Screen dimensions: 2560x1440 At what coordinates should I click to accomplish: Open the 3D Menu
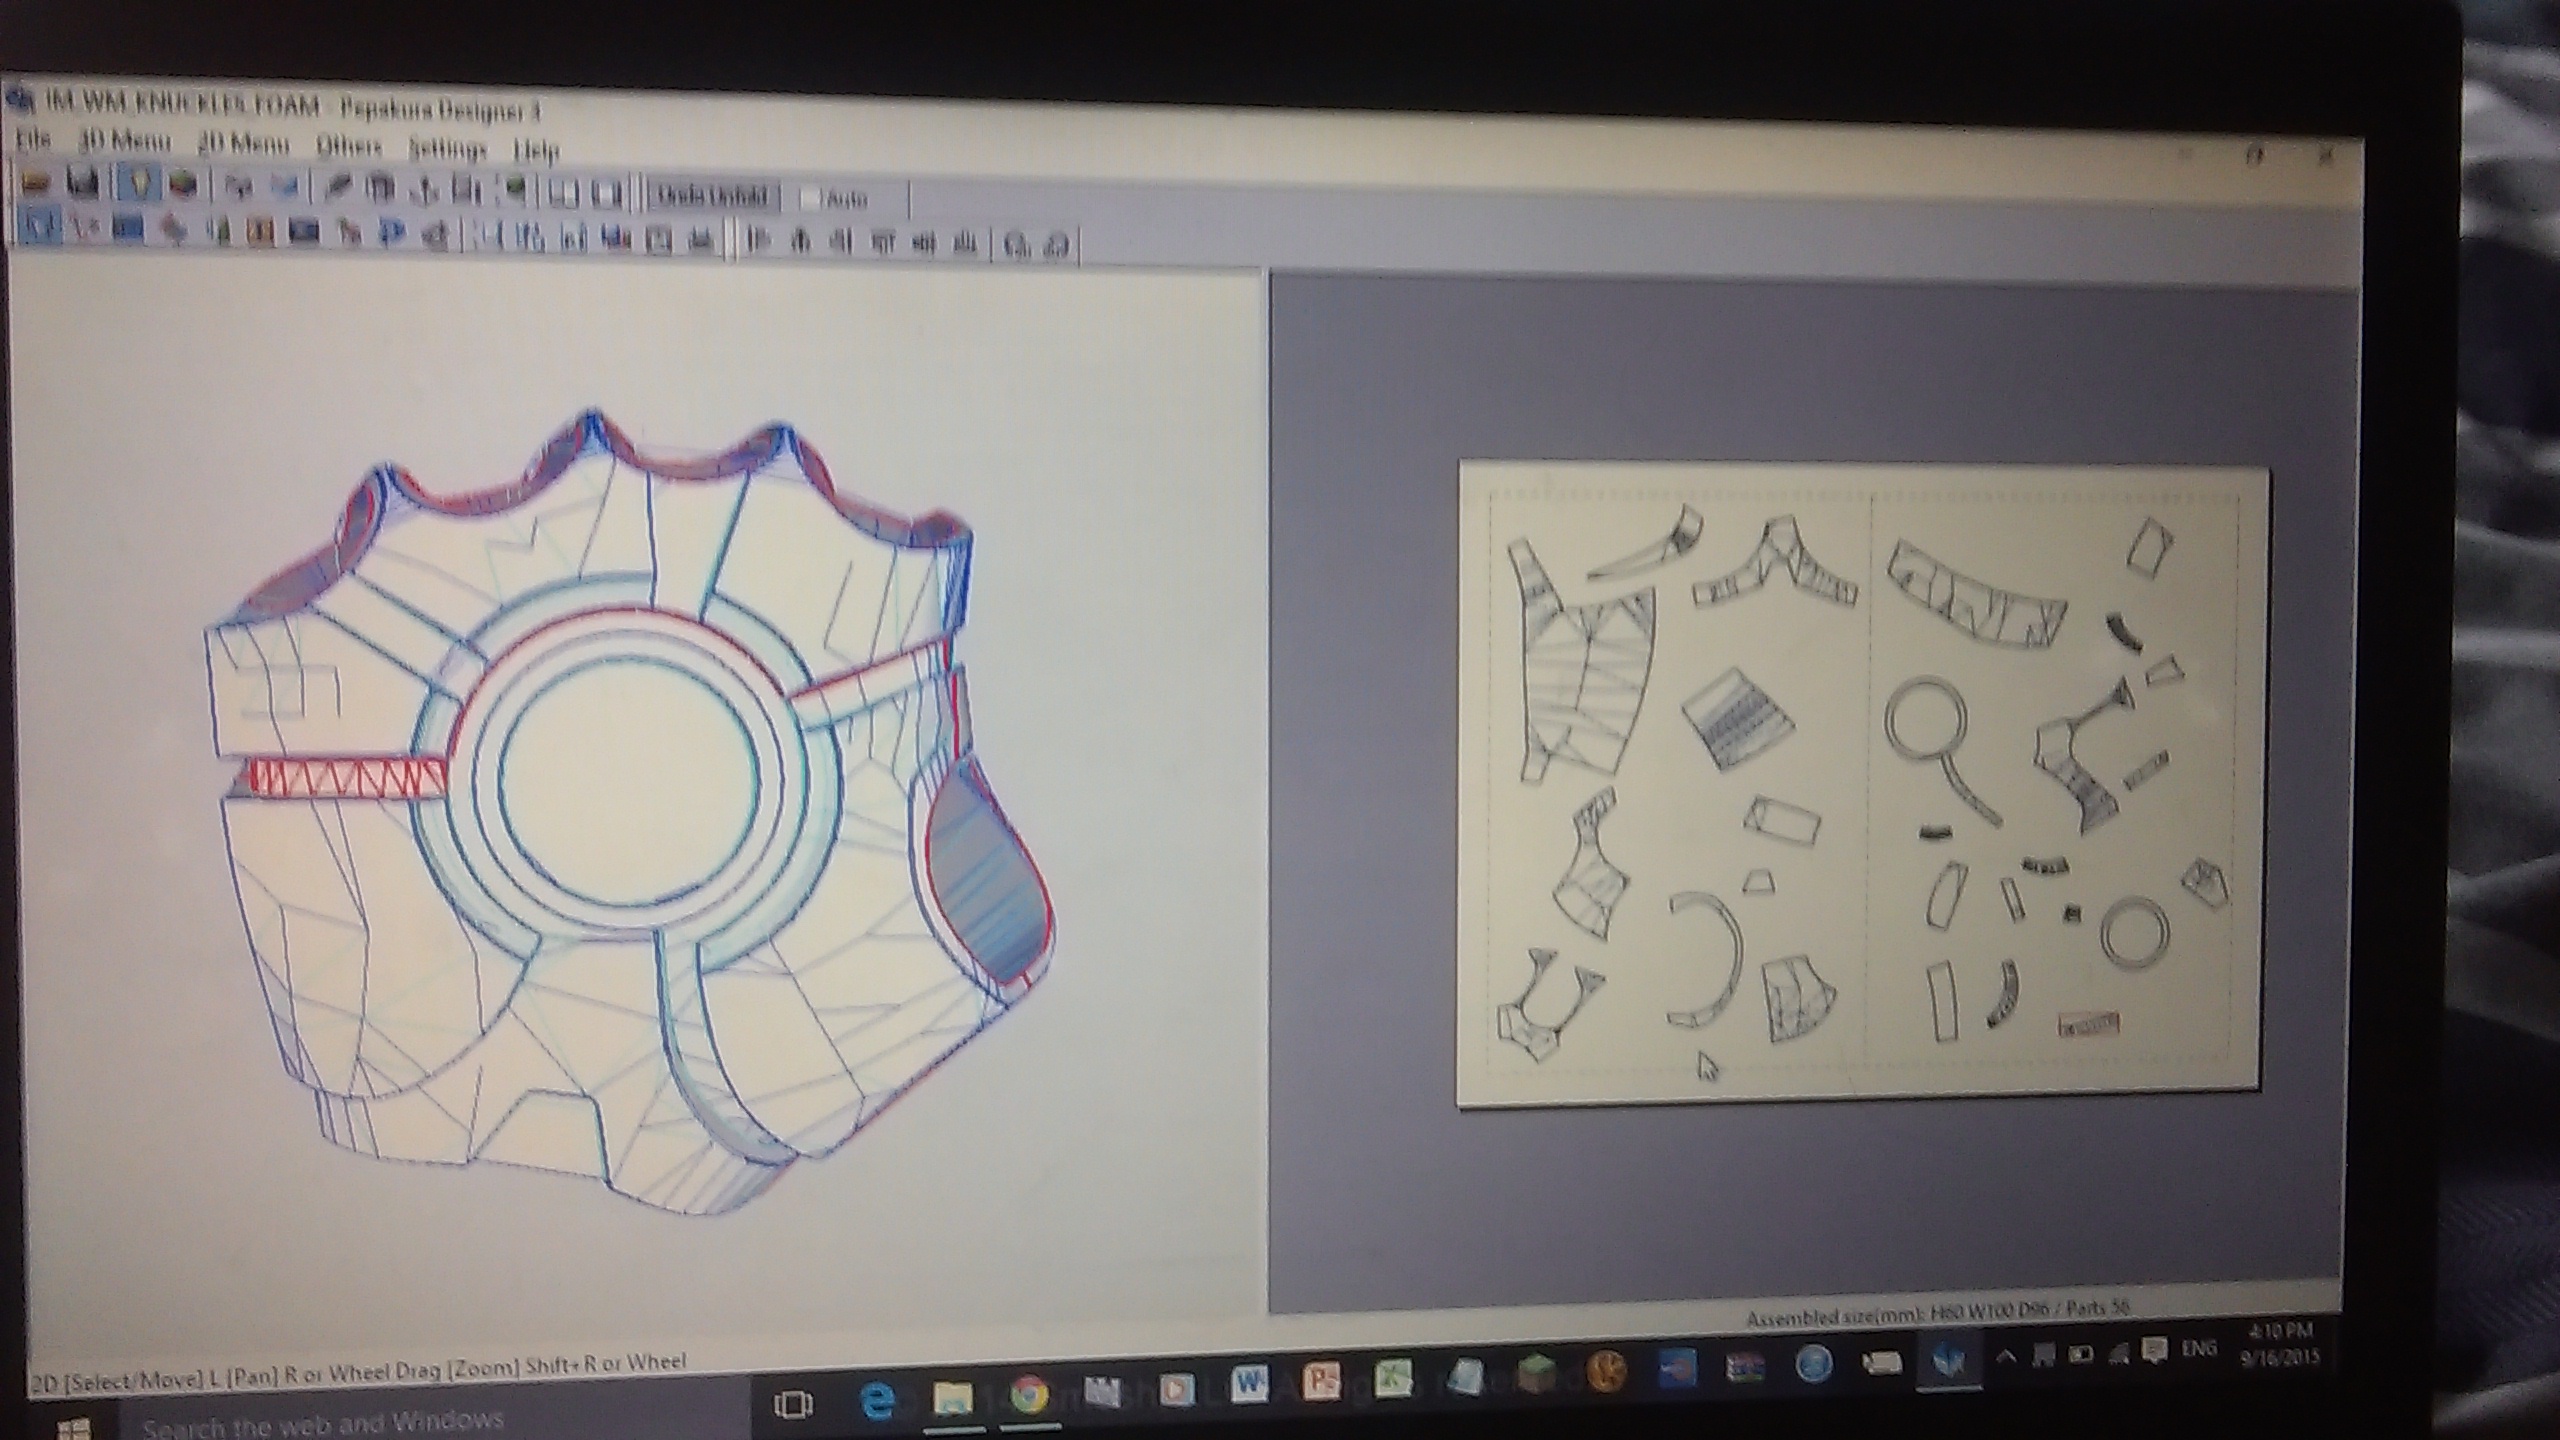pos(125,143)
